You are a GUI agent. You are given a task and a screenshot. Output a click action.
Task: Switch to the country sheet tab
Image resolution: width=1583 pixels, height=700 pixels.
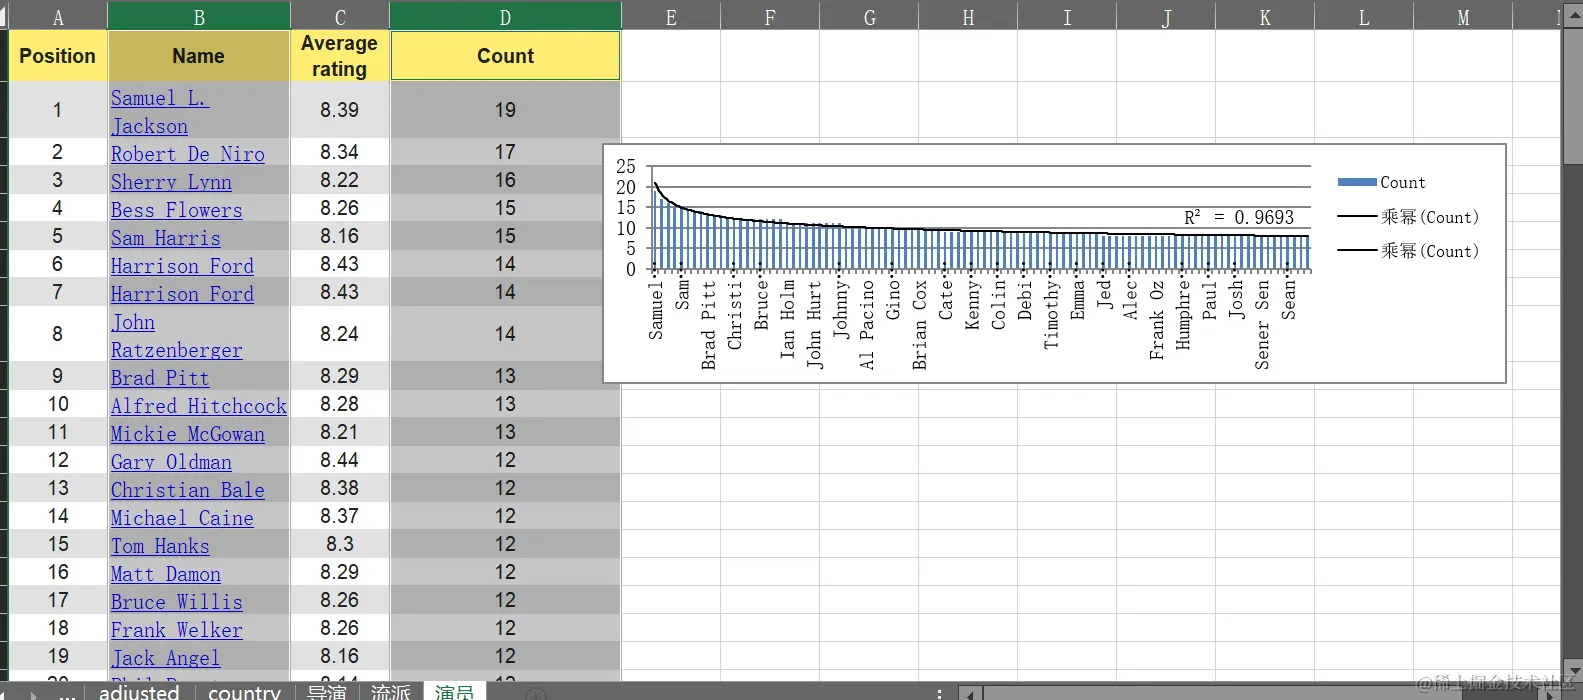tap(244, 692)
